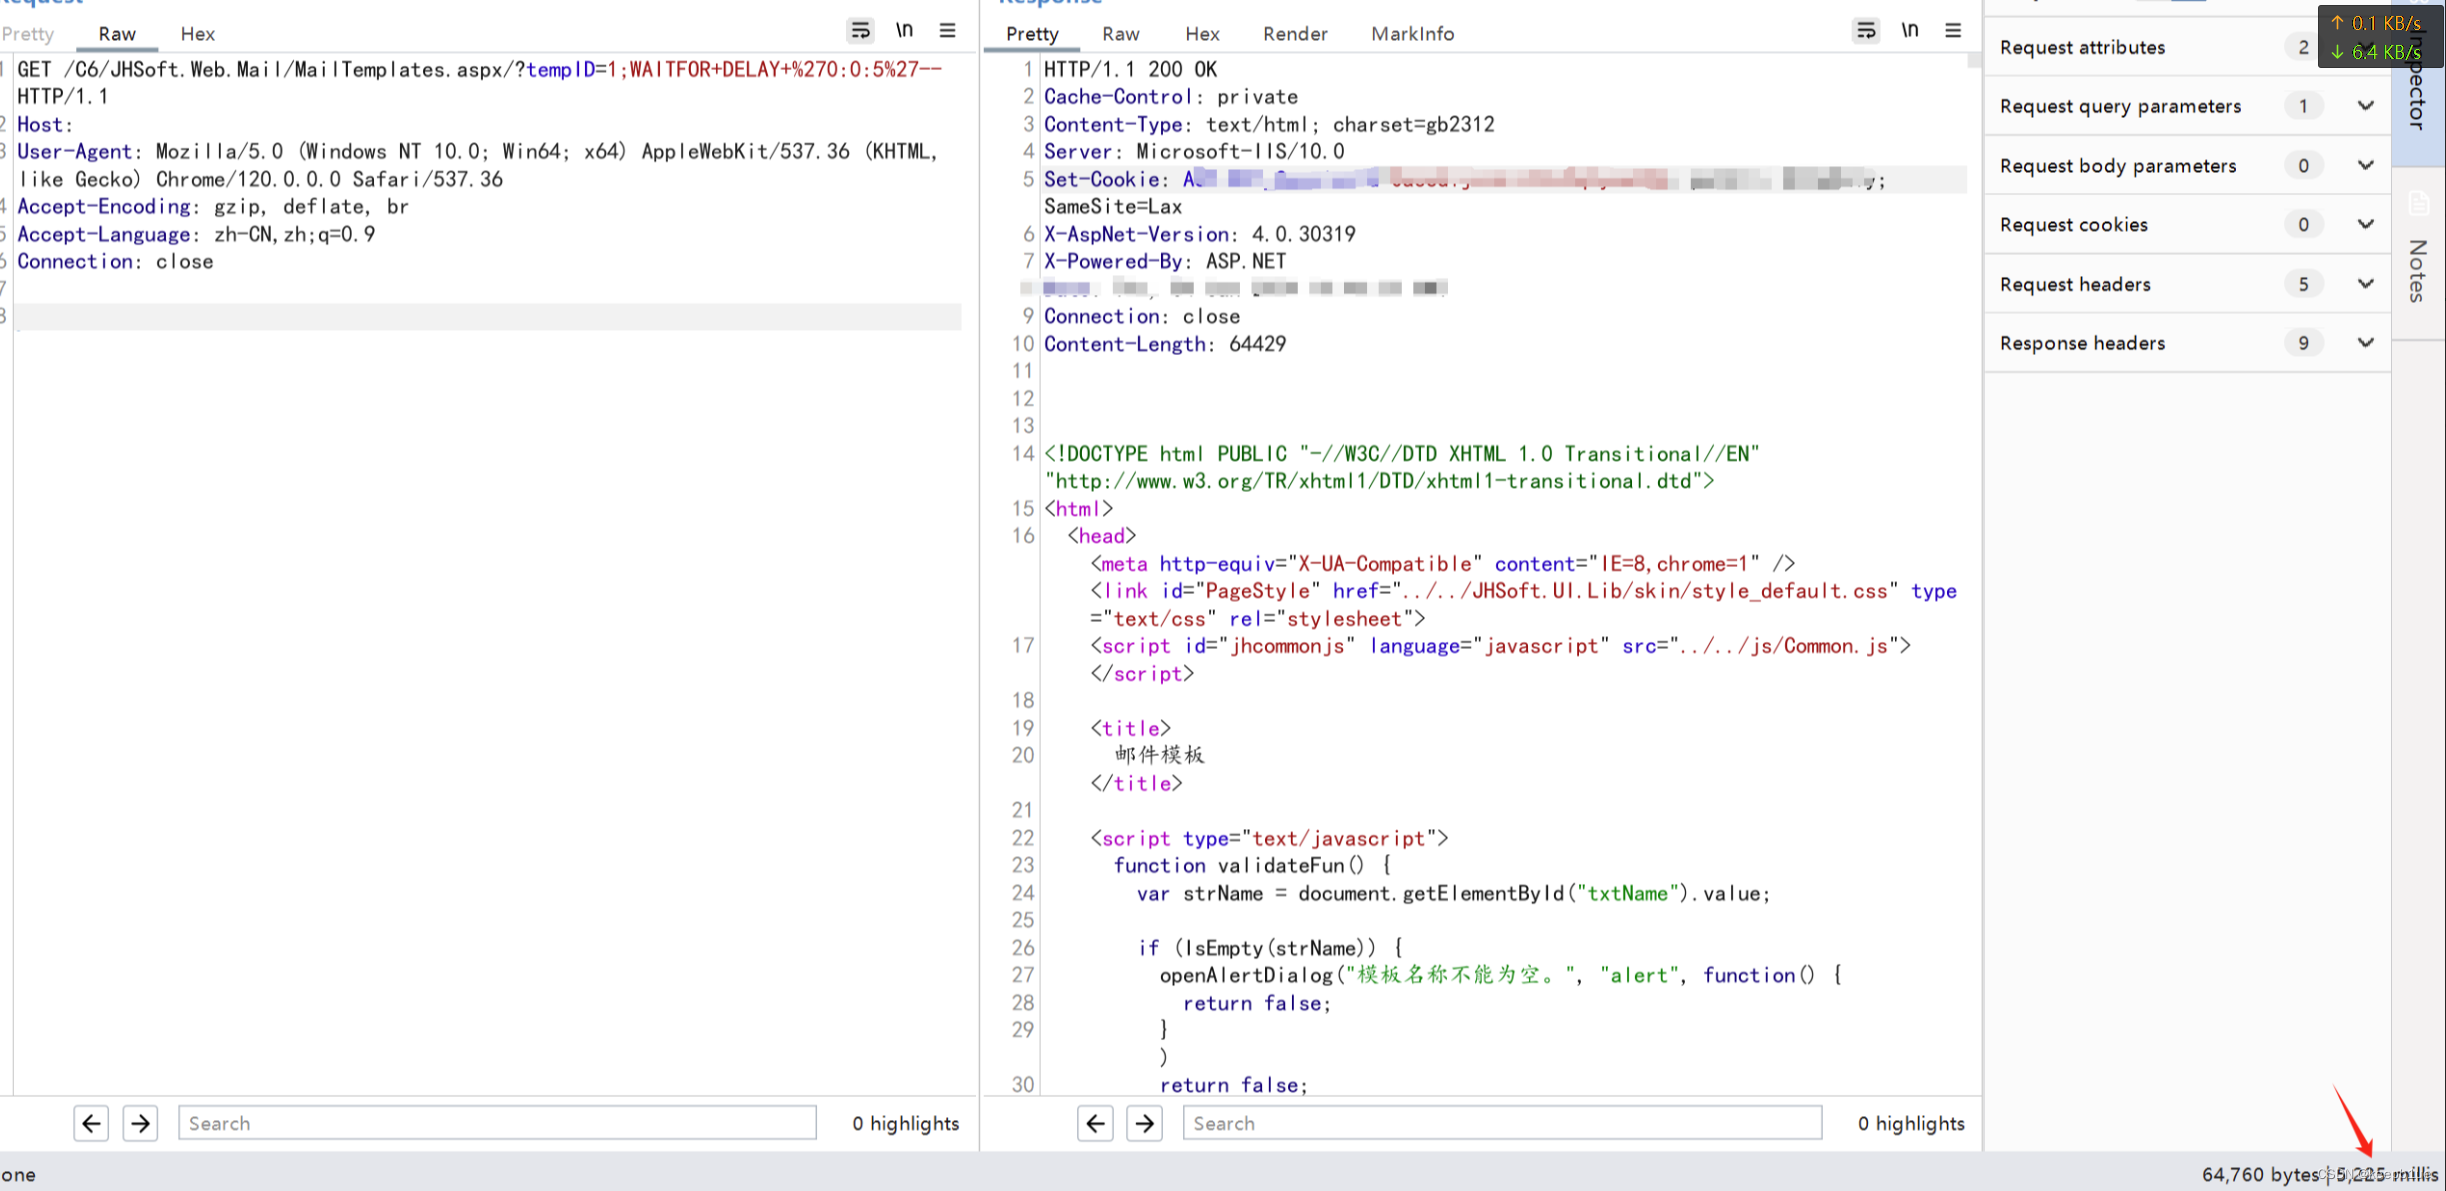
Task: Click Cache-Control: private header
Action: [x=1171, y=97]
